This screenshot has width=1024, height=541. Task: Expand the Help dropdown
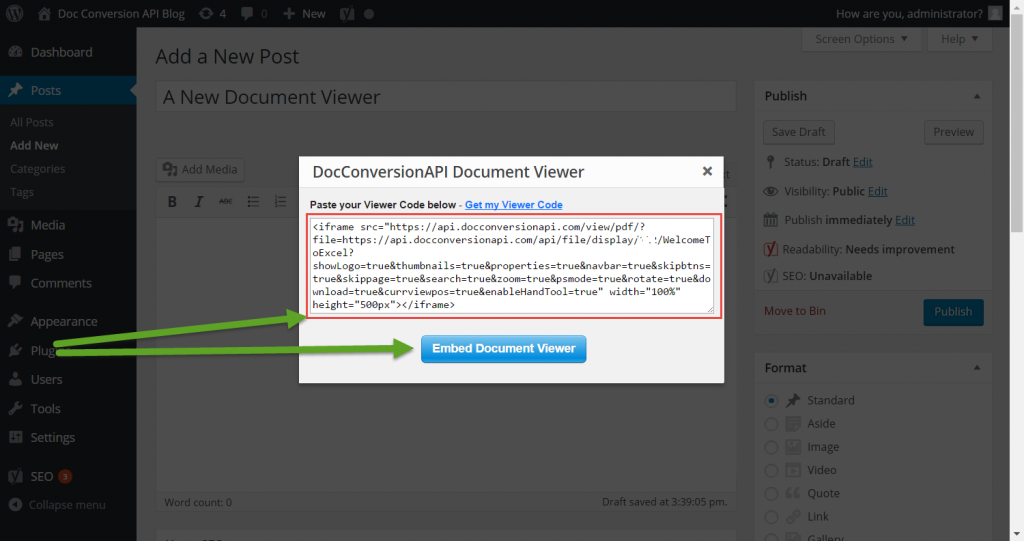959,39
